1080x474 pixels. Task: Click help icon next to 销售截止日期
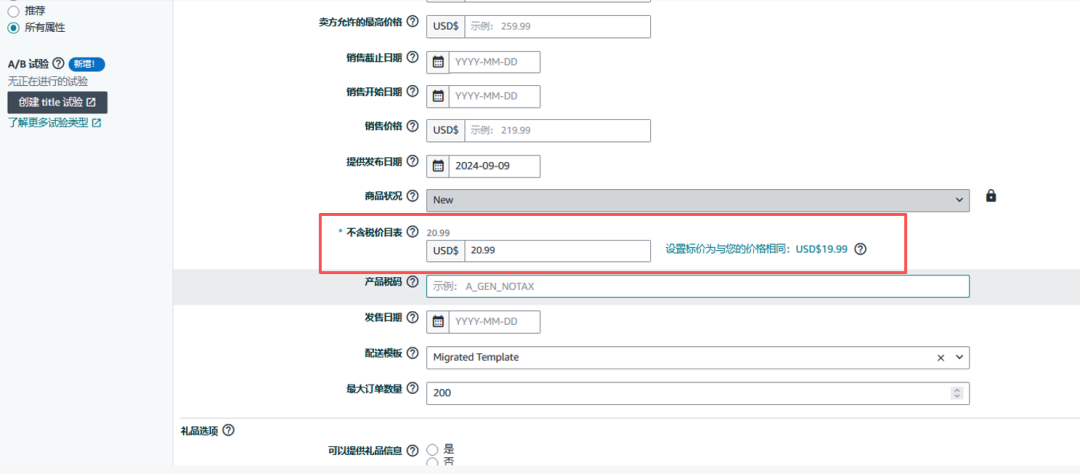(x=413, y=56)
